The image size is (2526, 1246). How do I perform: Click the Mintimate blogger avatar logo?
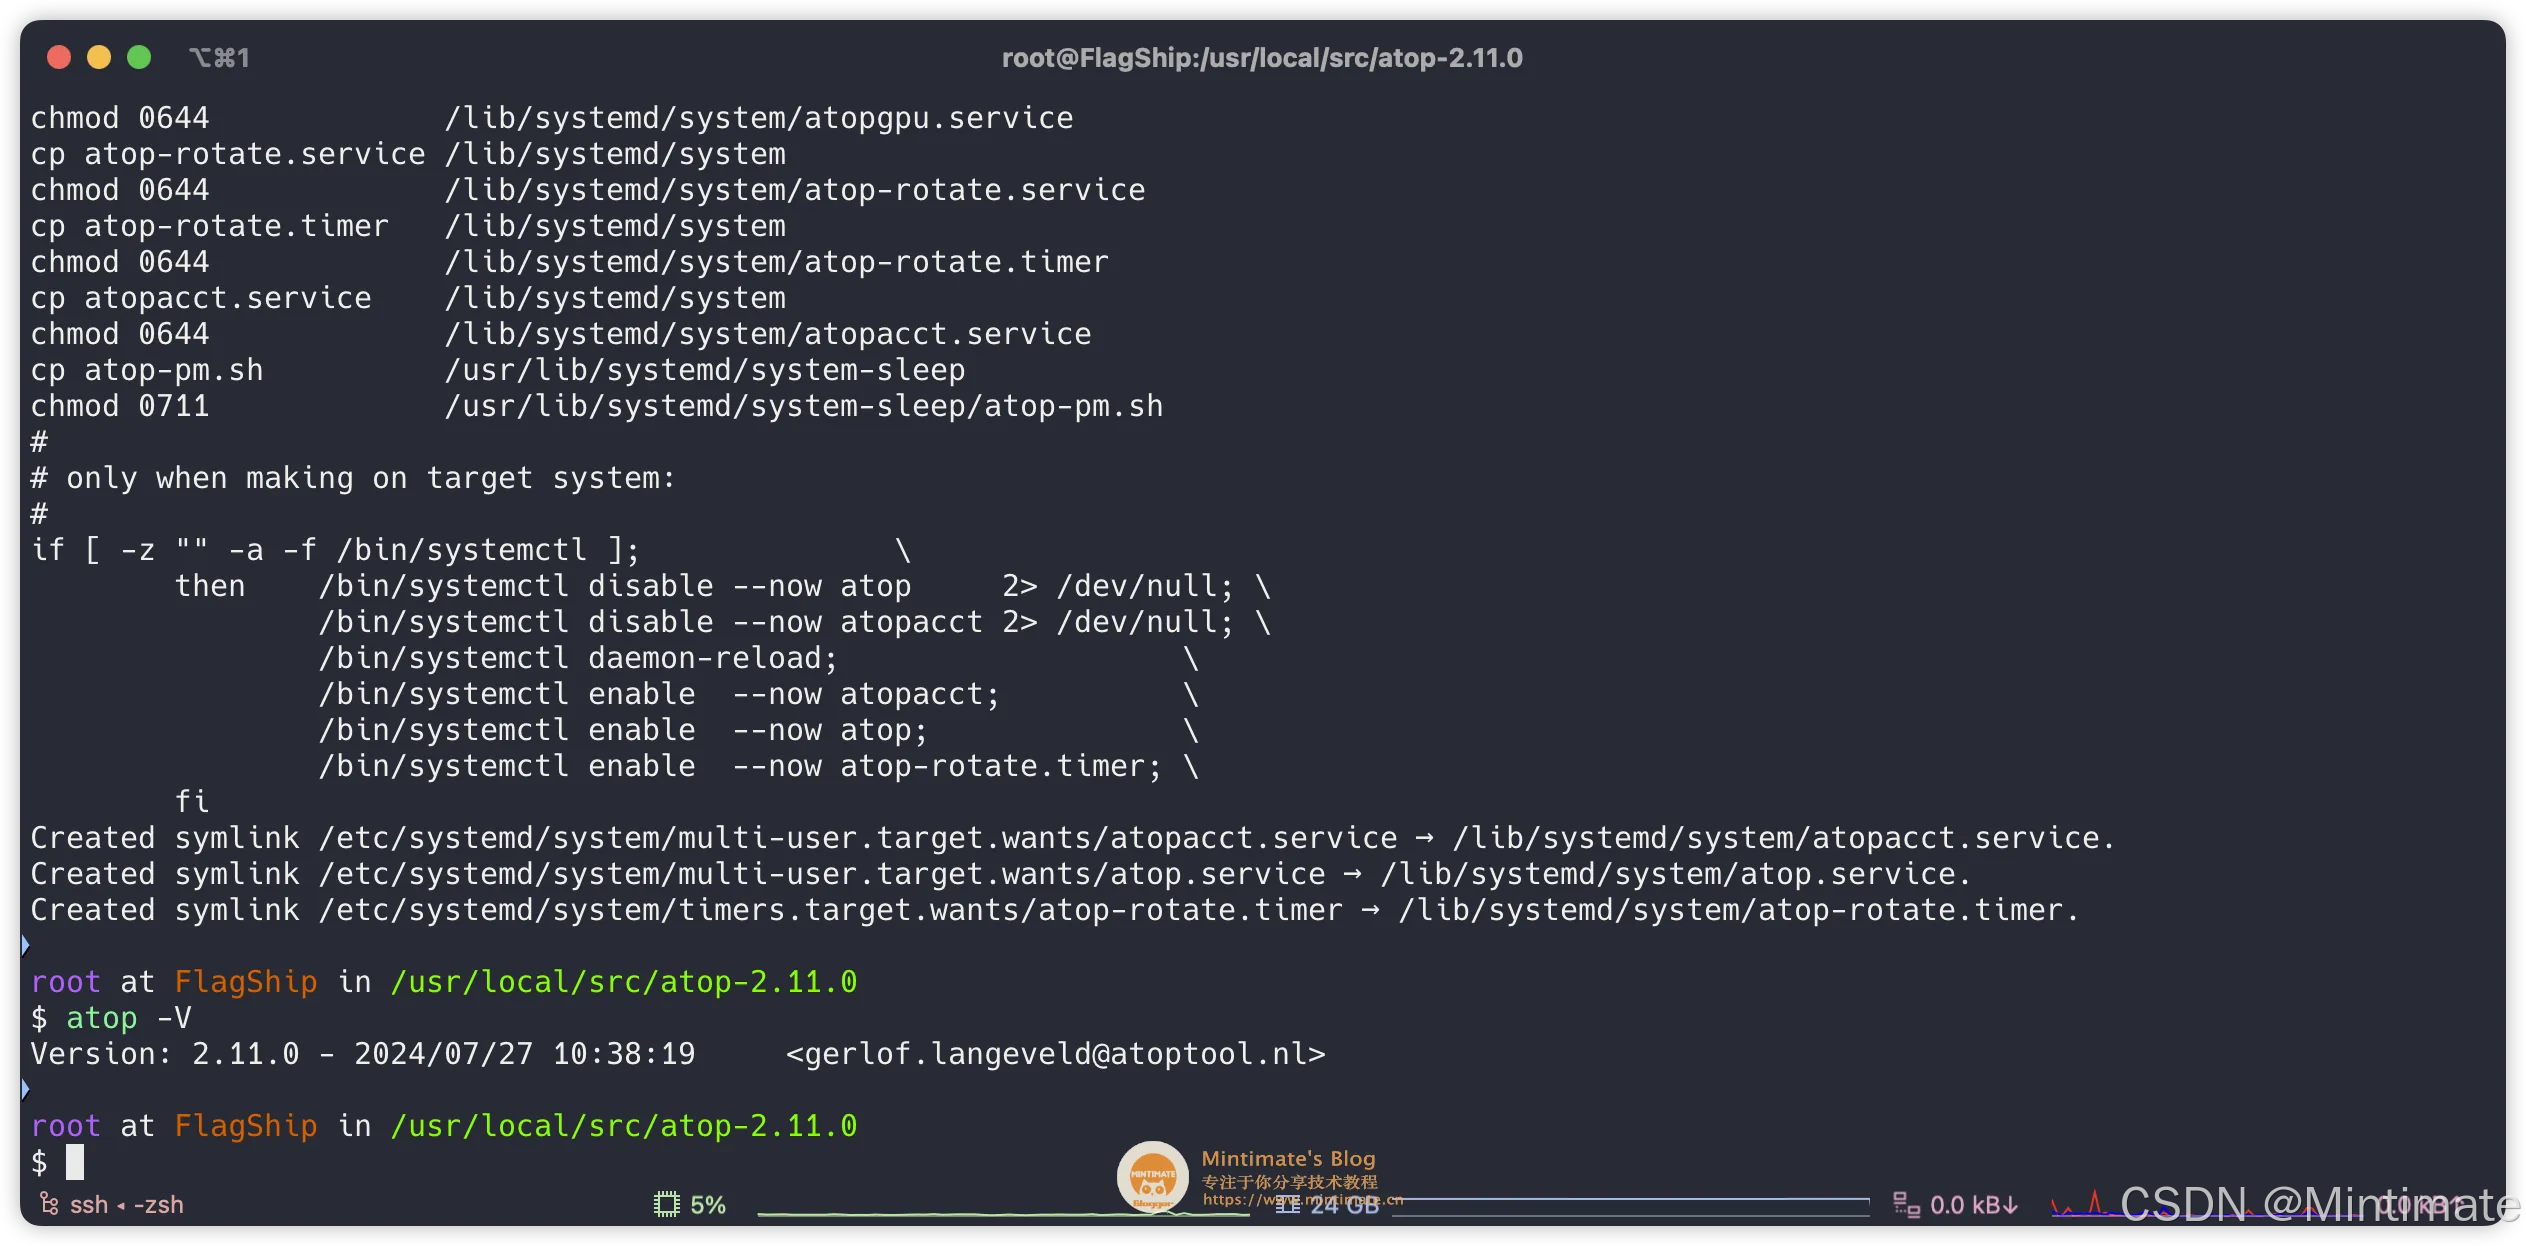1152,1176
